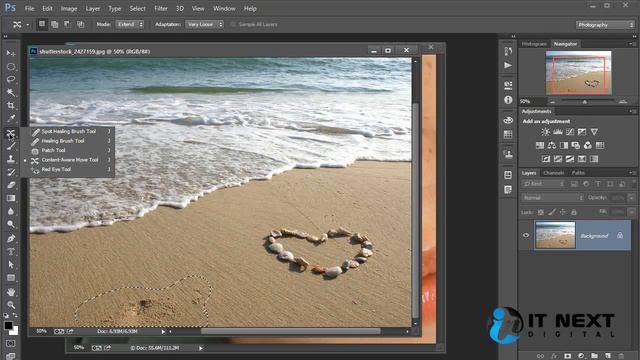Select the Gradient tool

click(11, 198)
